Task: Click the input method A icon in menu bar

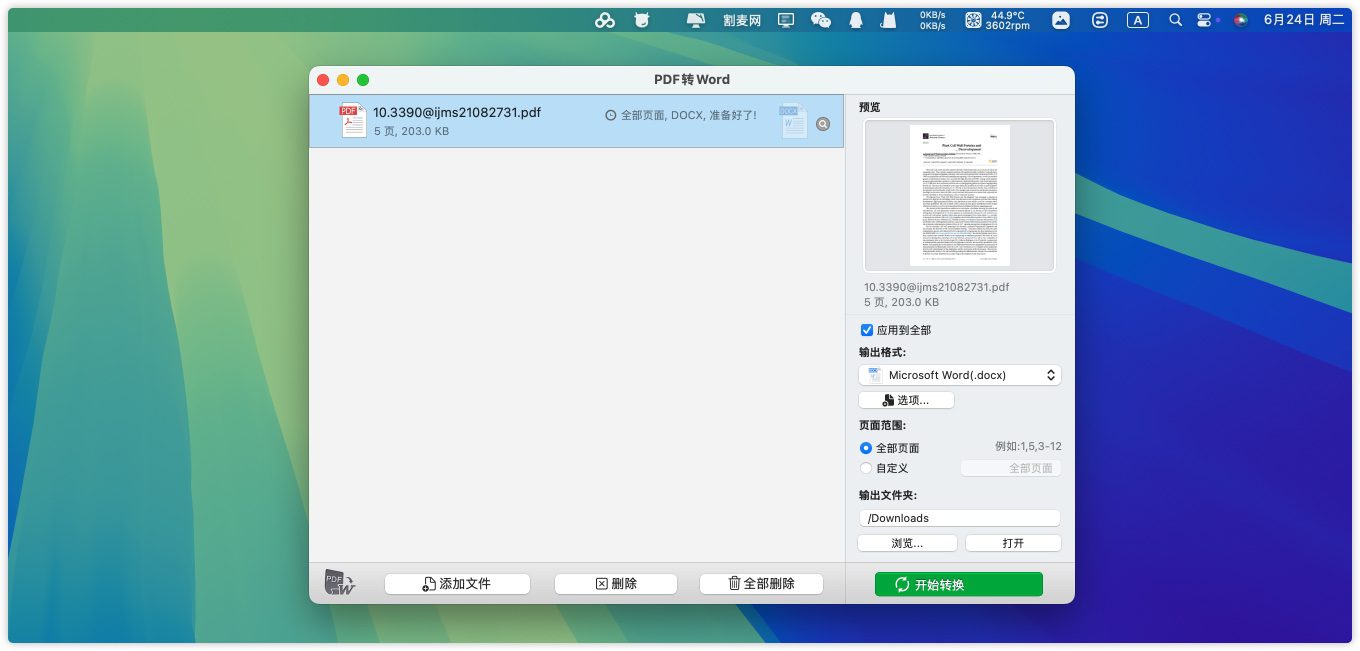Action: click(1138, 20)
